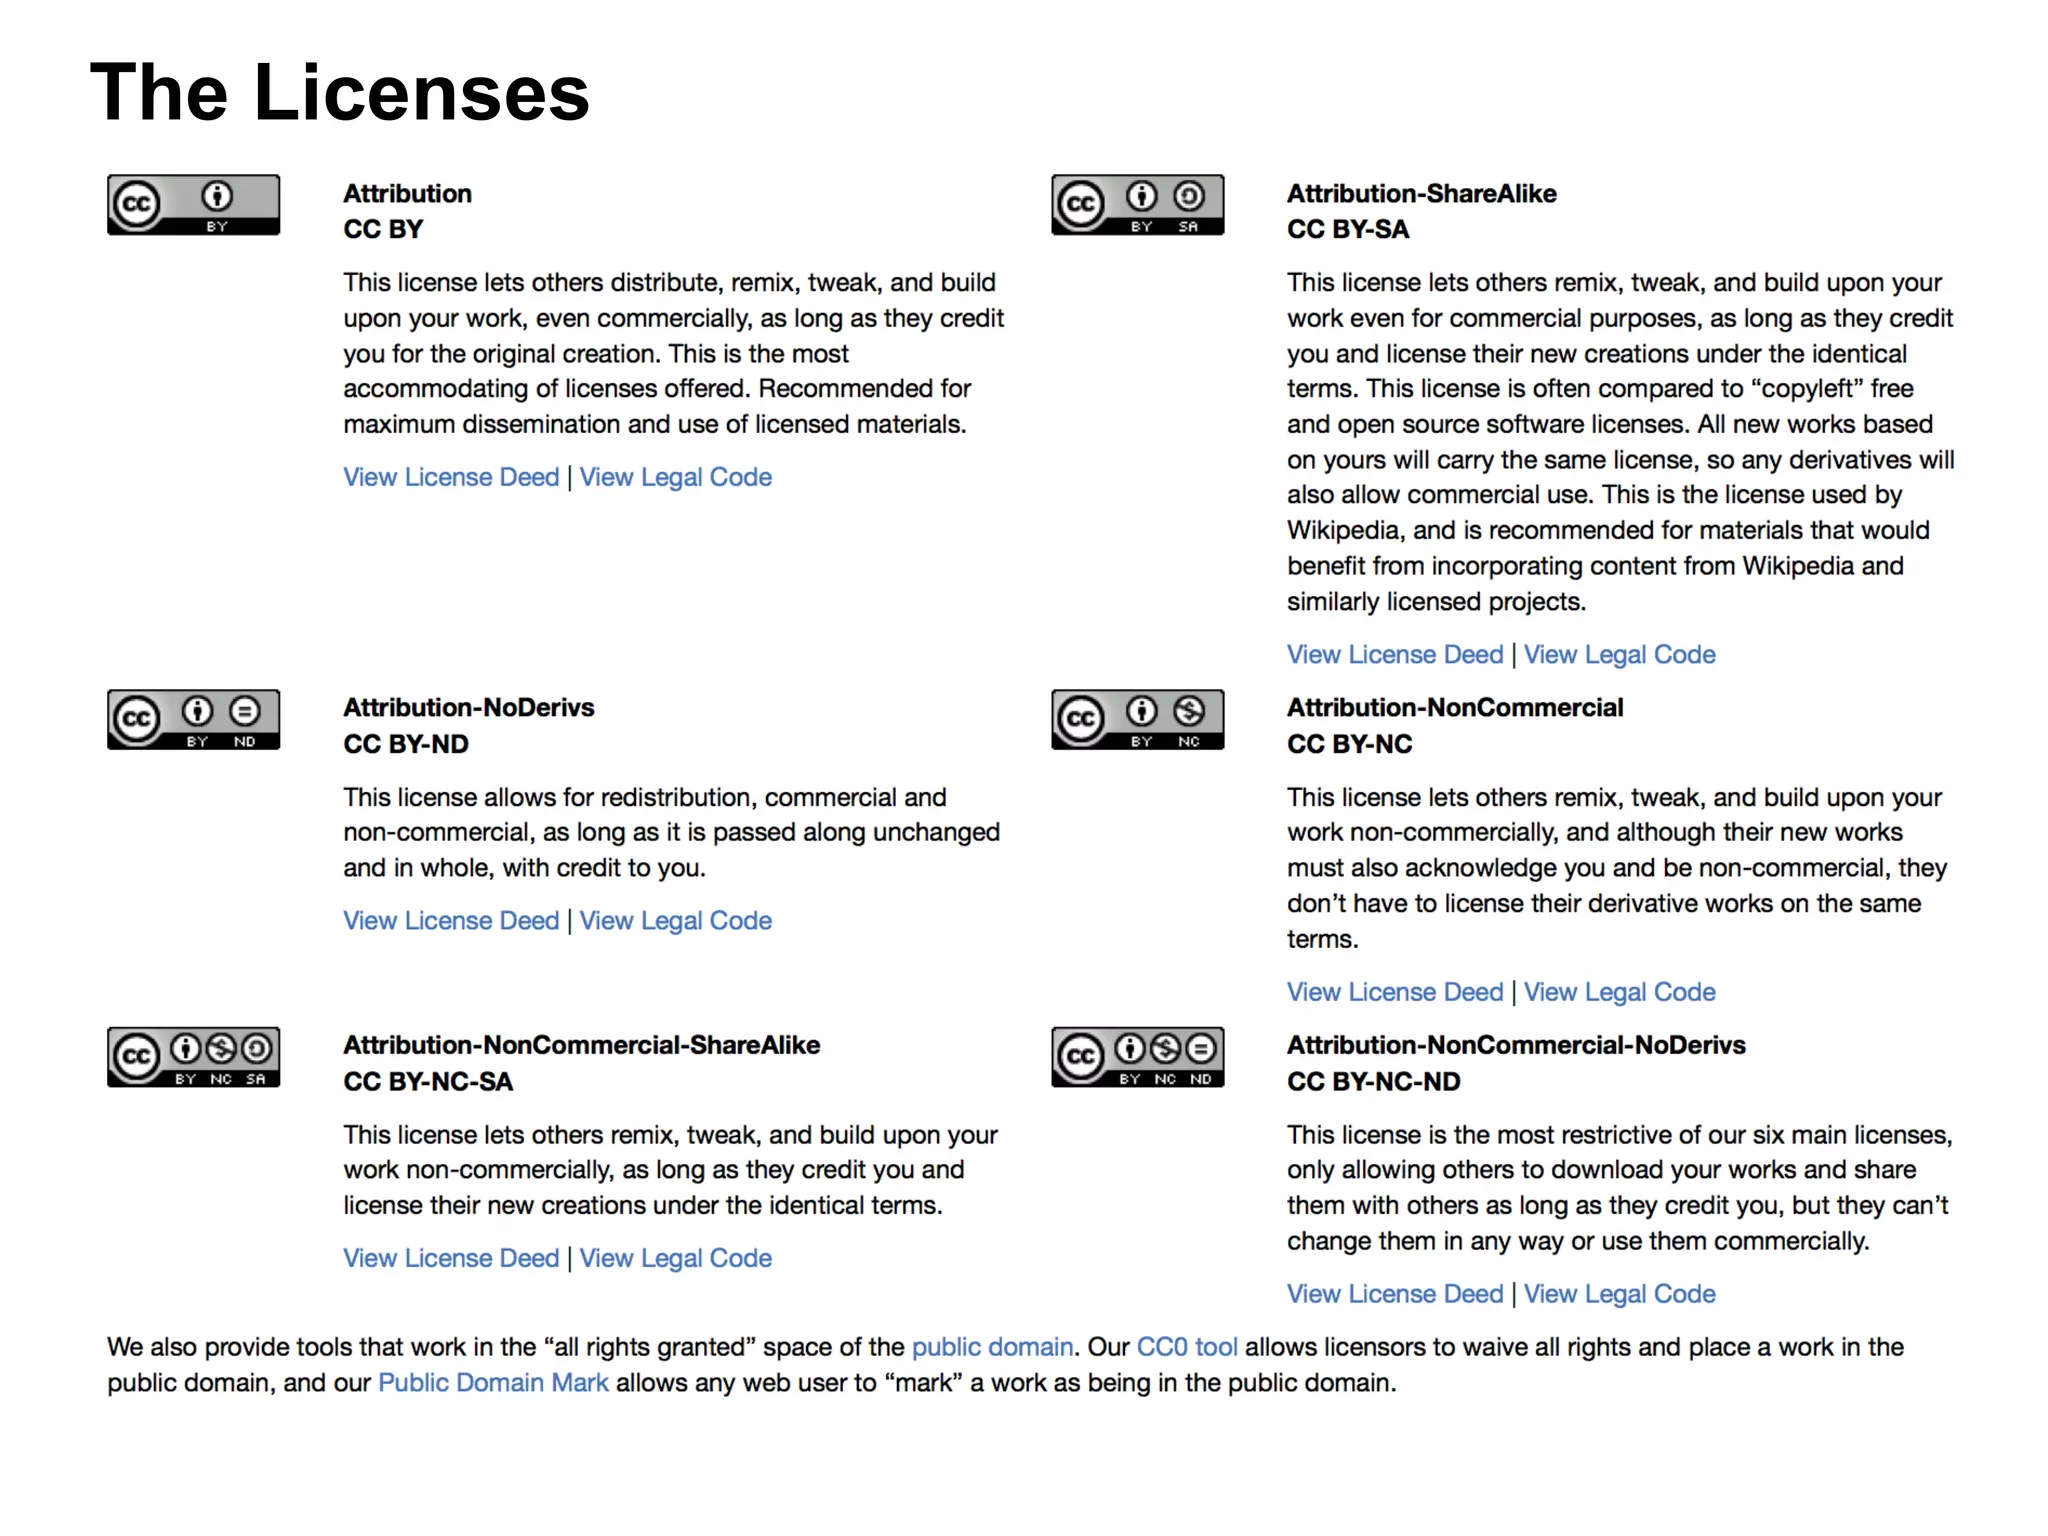Click the CC BY-NC-ND 'most restrictive' description
The image size is (2048, 1536).
[1620, 1188]
